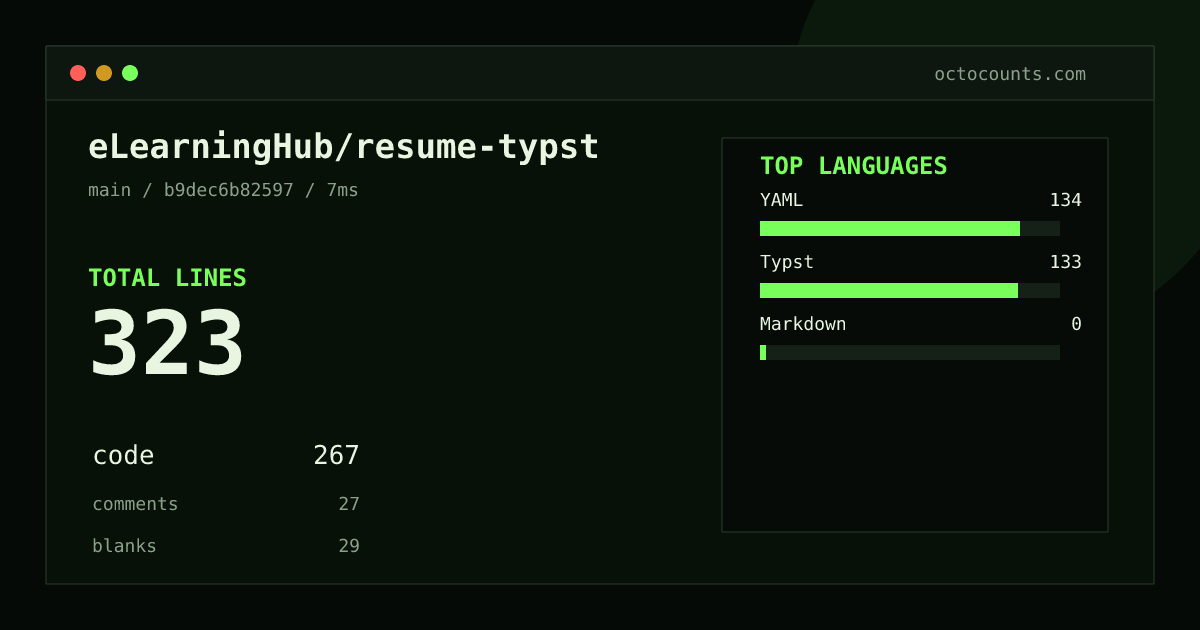Click the code label

pos(123,456)
